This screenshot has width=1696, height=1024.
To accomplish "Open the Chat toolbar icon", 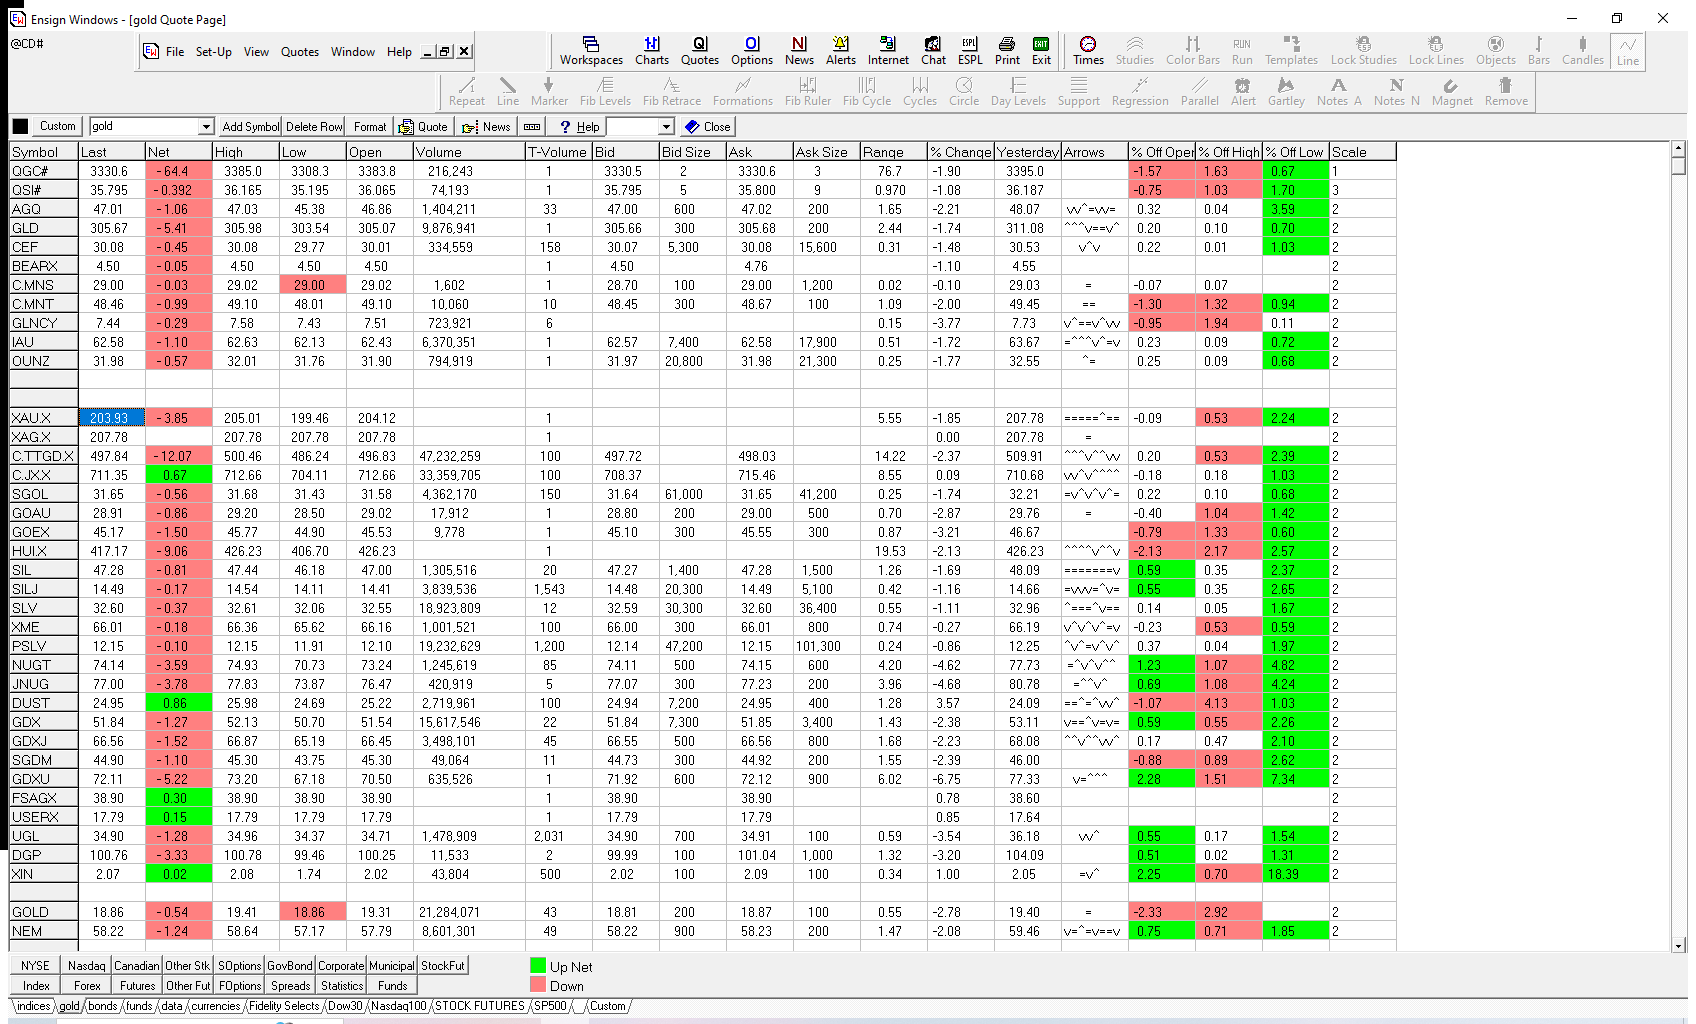I will pyautogui.click(x=933, y=51).
